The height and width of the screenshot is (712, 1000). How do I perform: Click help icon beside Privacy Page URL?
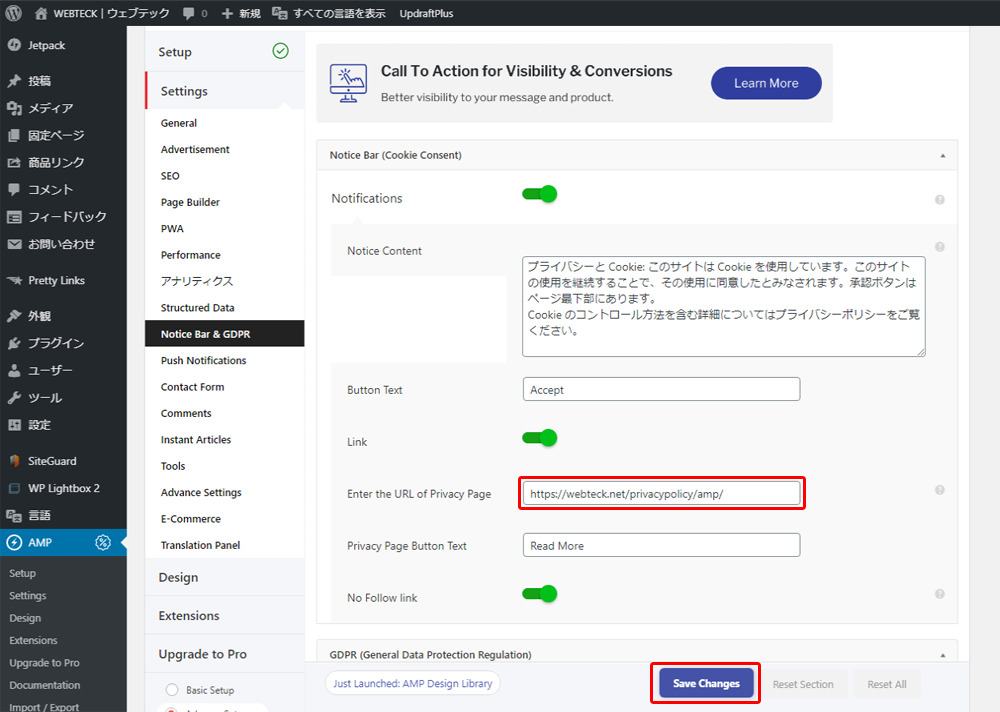tap(939, 490)
